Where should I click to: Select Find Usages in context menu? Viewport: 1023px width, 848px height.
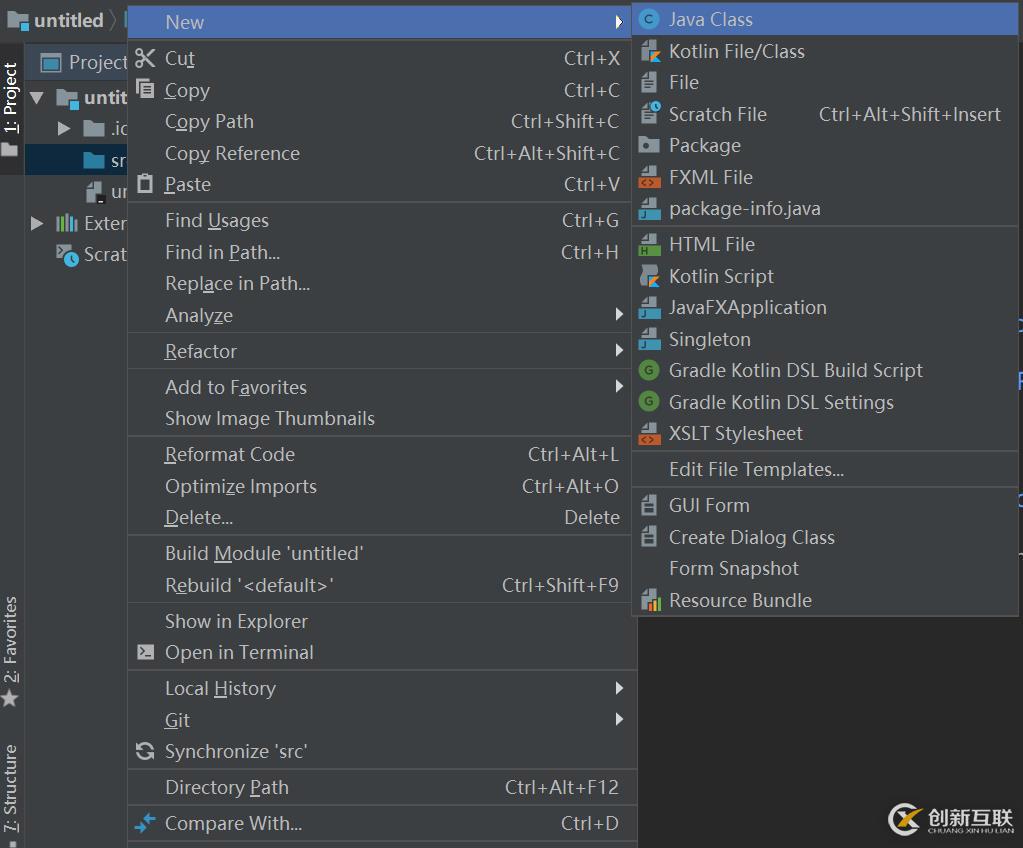(382, 220)
